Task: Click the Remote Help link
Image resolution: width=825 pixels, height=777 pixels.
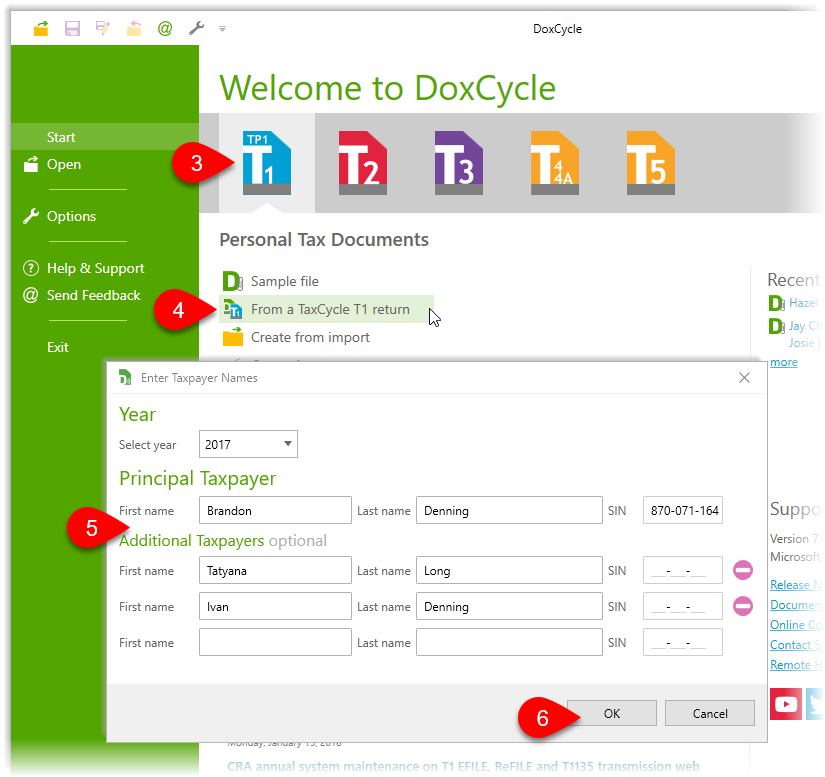Action: pyautogui.click(x=796, y=664)
